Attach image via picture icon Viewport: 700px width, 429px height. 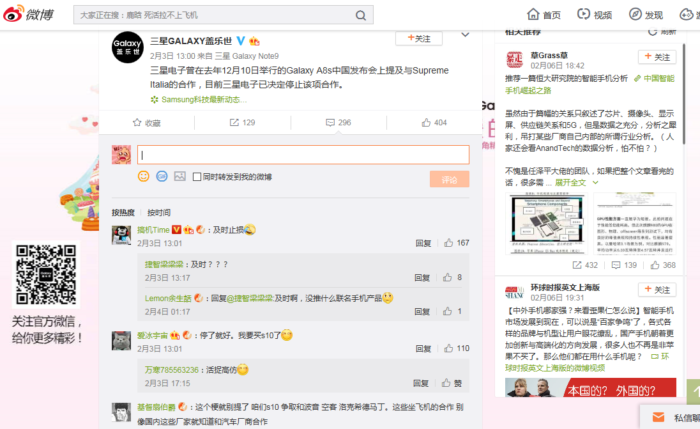click(x=180, y=176)
